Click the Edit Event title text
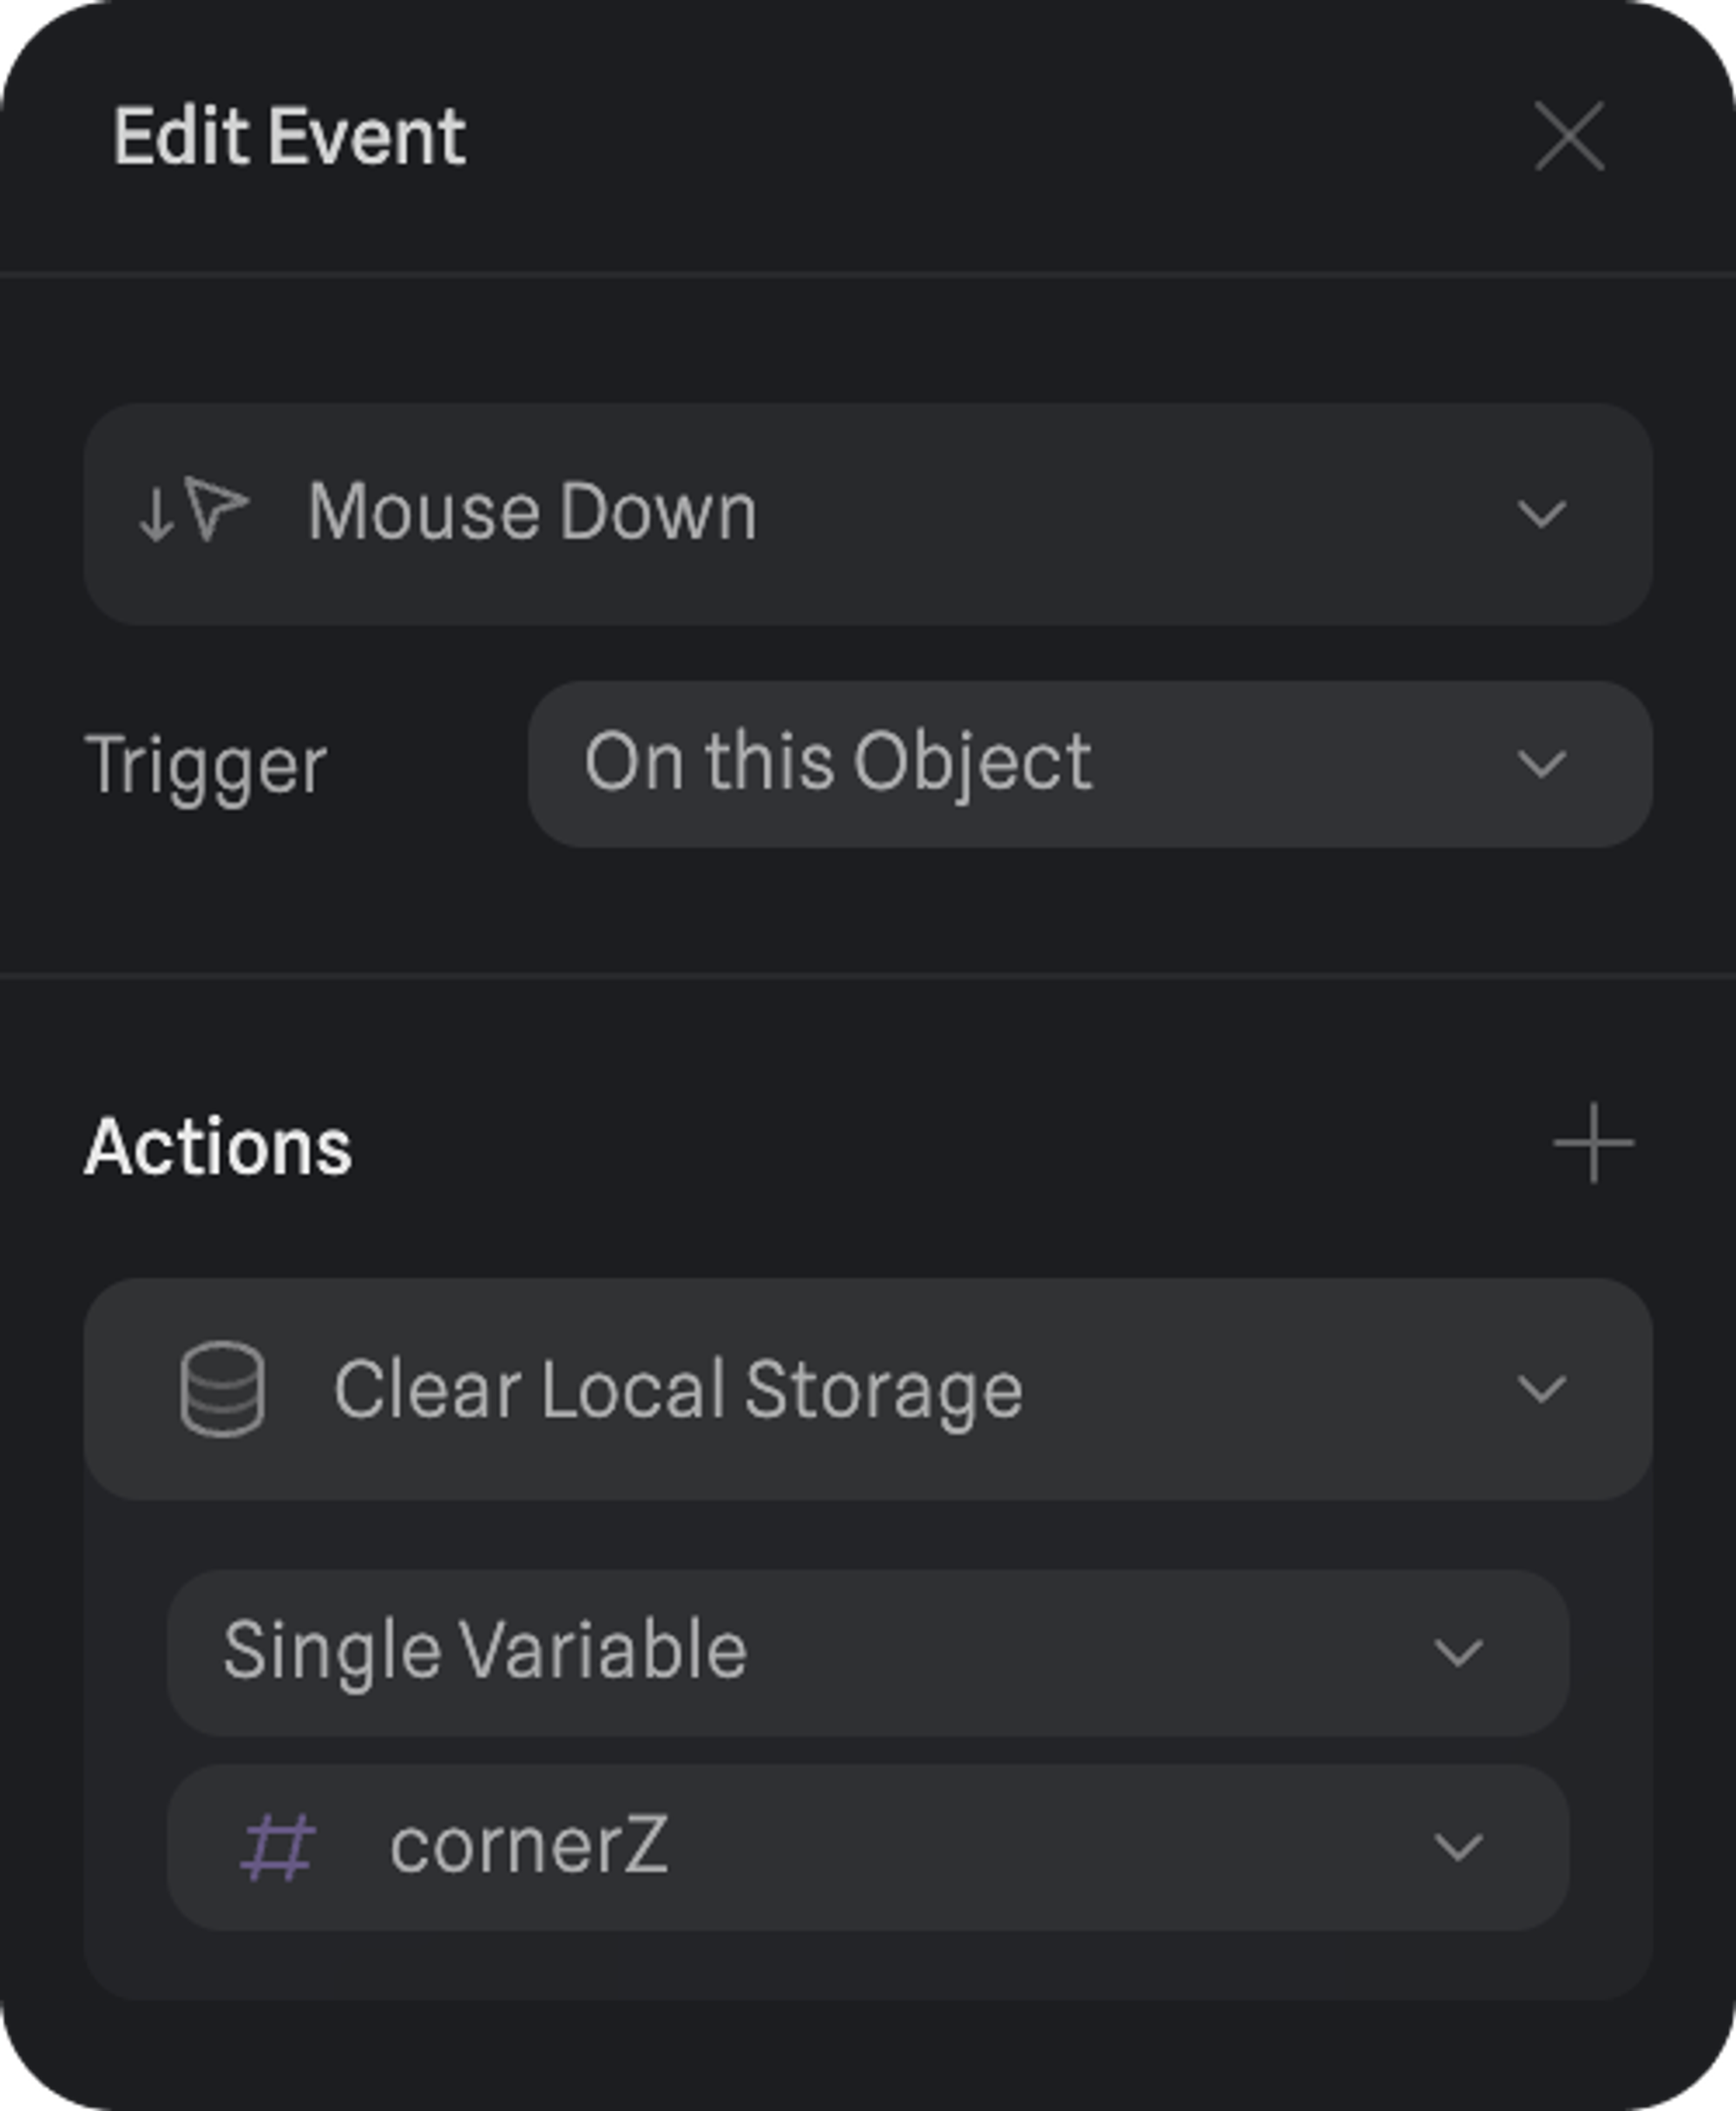This screenshot has width=1736, height=2111. pos(289,136)
